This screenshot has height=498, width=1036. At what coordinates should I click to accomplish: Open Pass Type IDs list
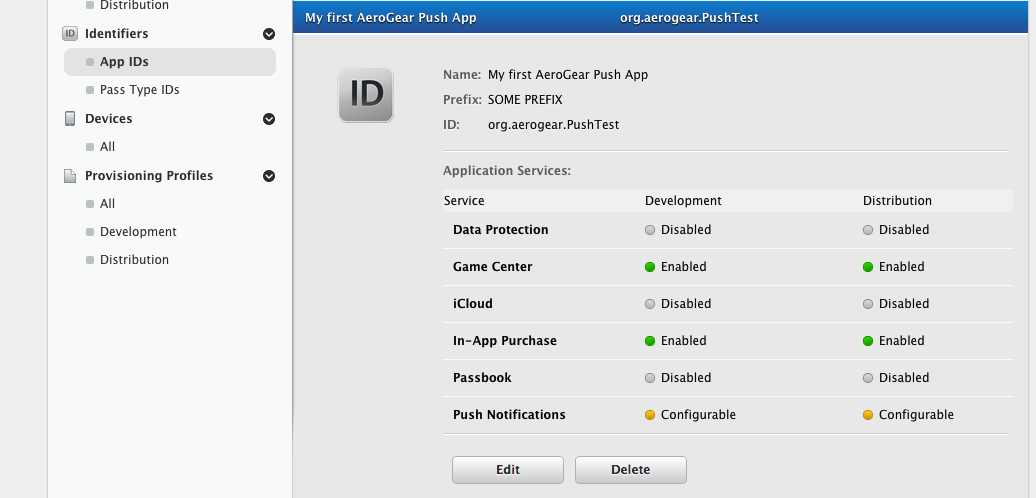(x=139, y=90)
